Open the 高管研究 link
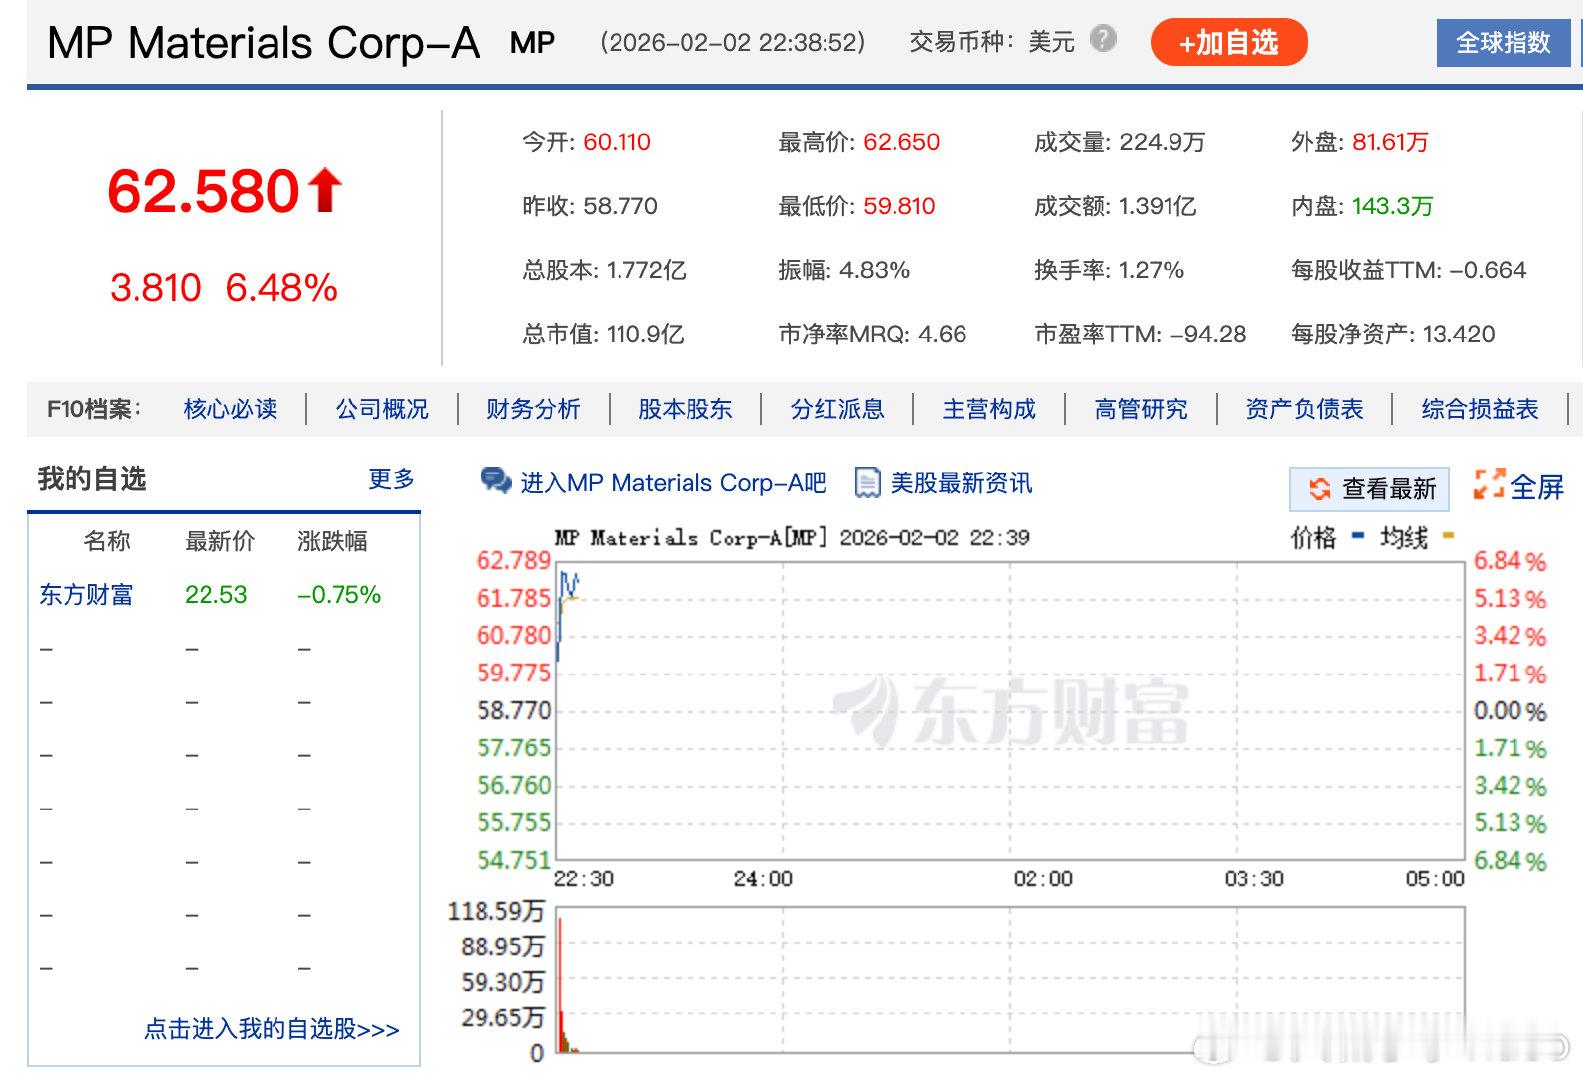Screen dimensions: 1583x1080 tap(1141, 409)
